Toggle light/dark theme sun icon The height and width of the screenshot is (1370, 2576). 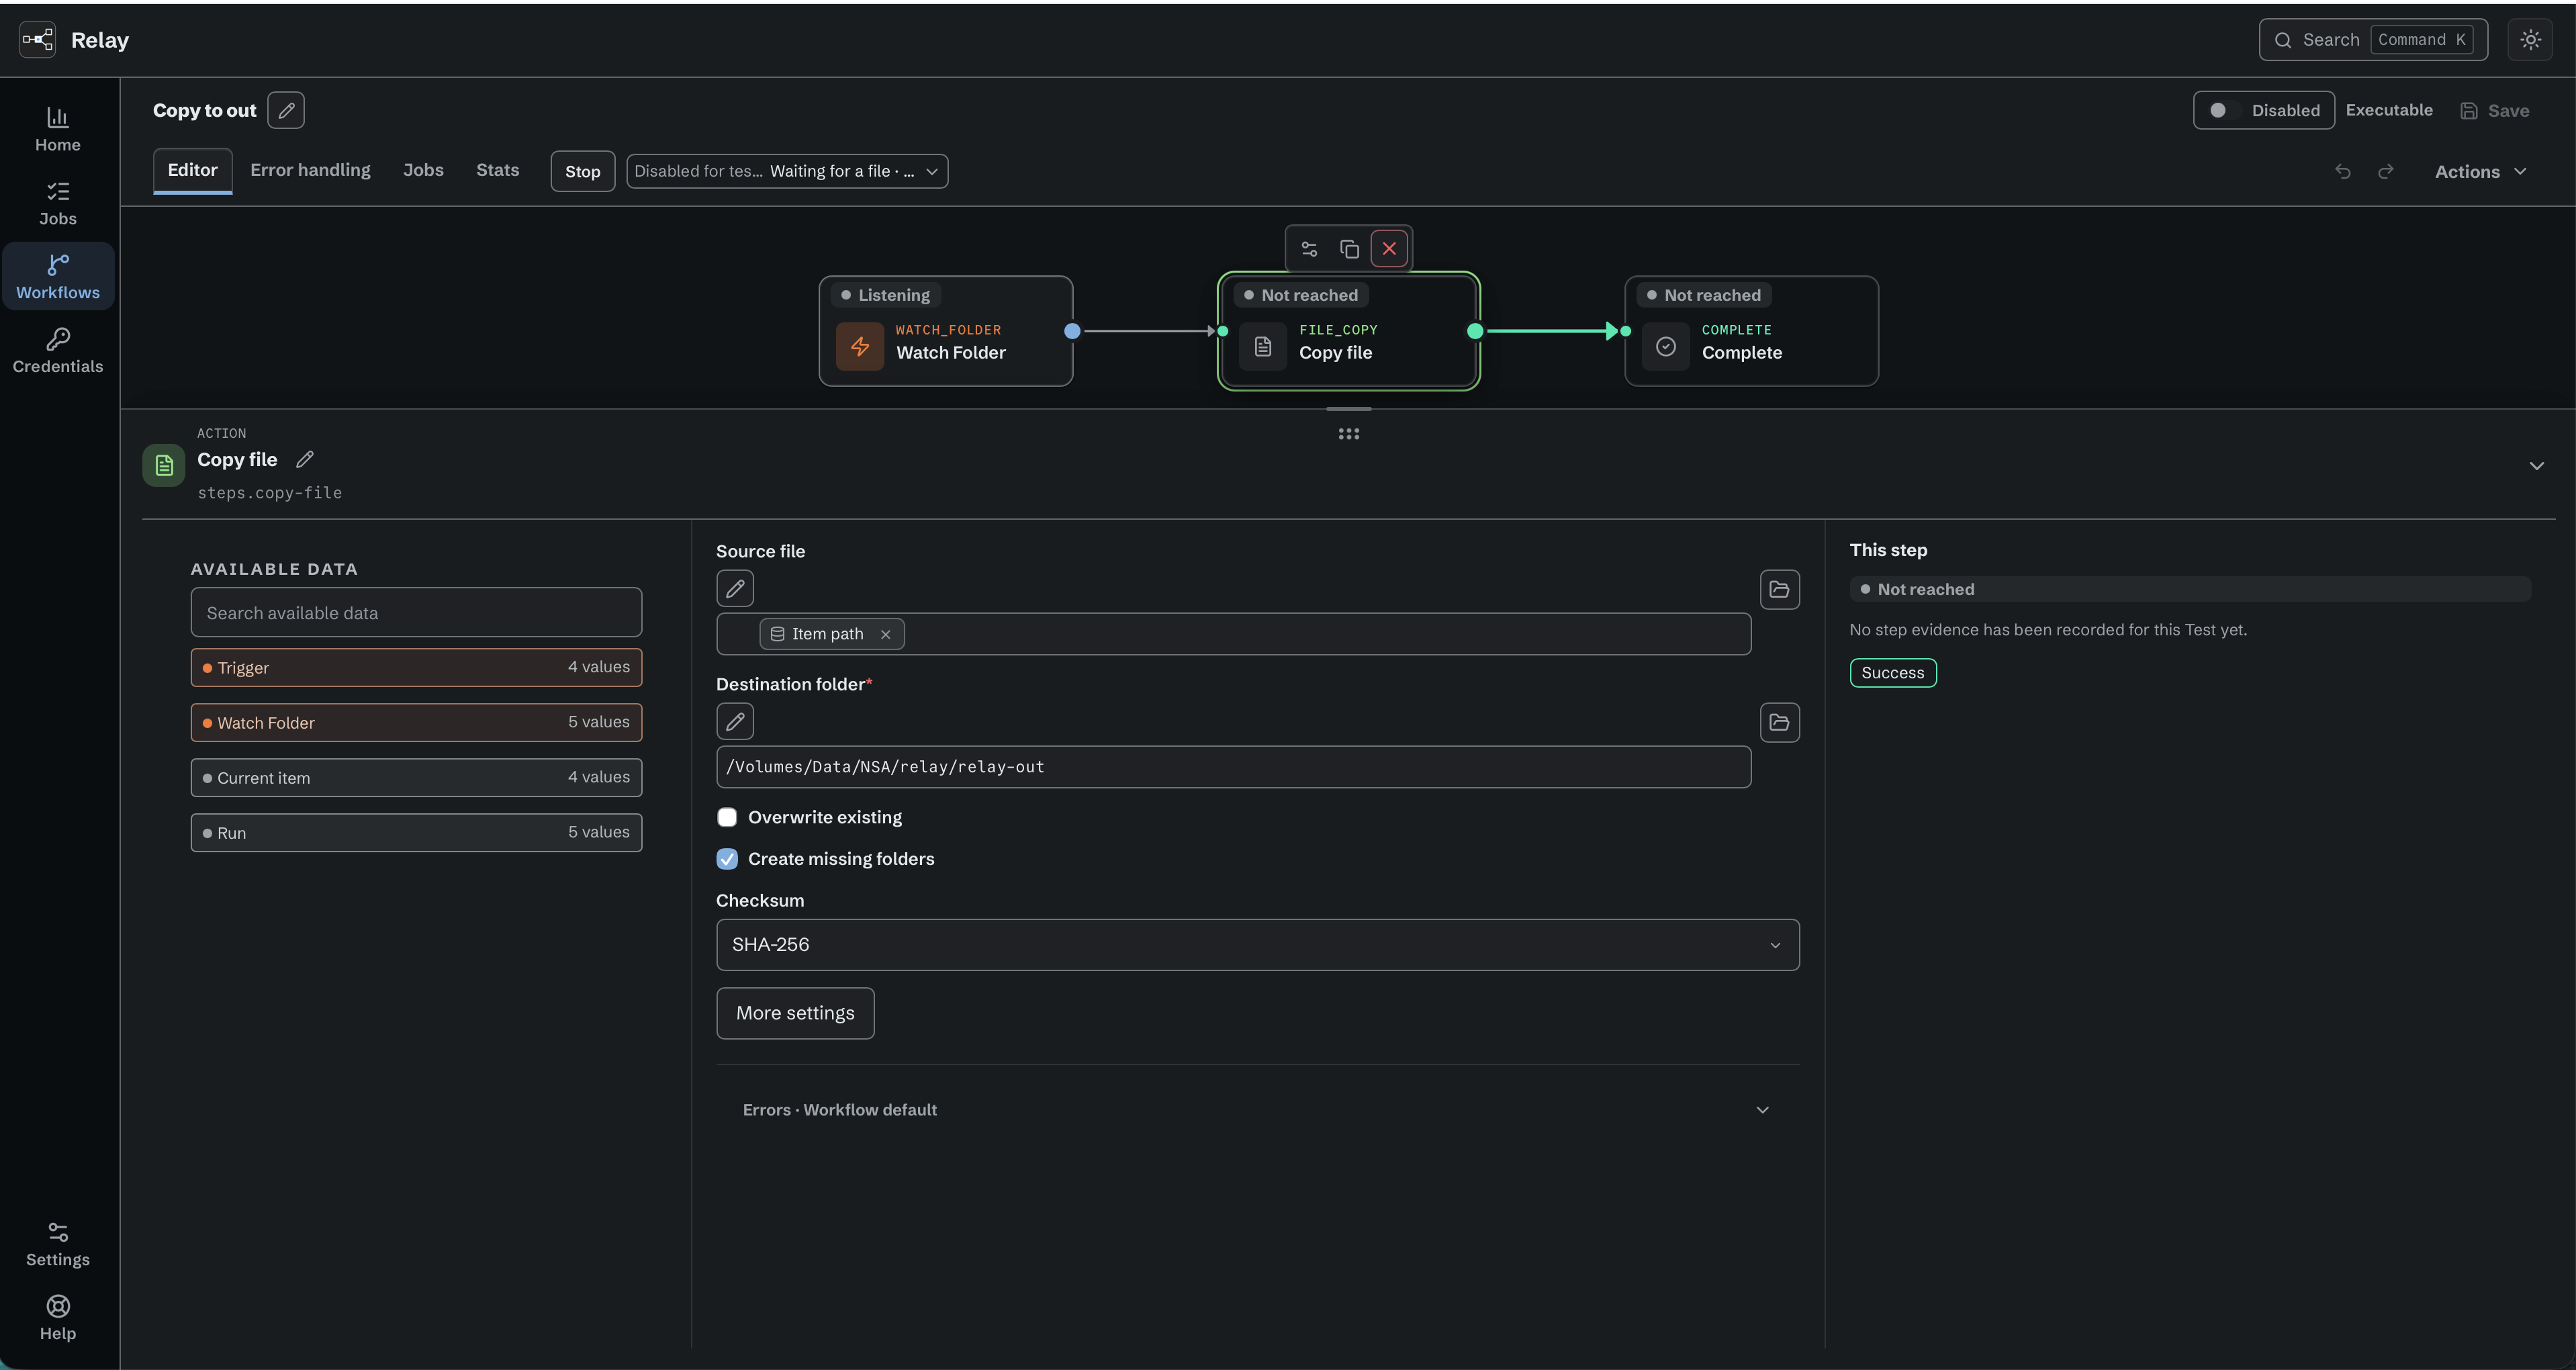point(2530,40)
